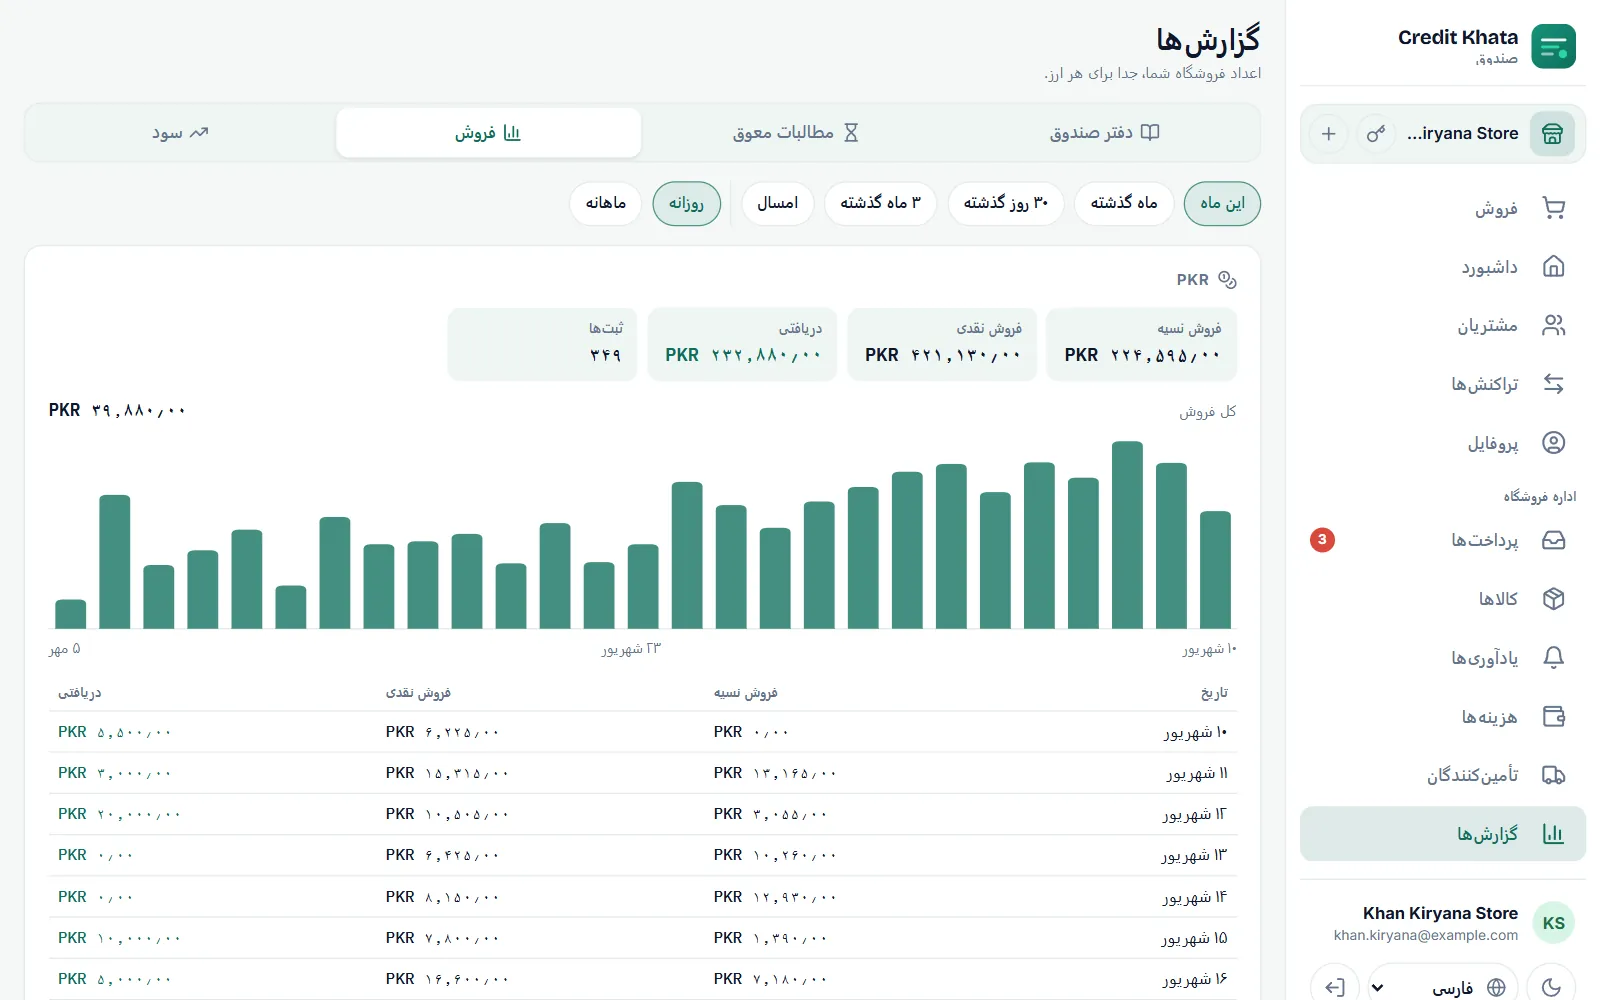Click the store icon beside iryana Store

tap(1552, 133)
